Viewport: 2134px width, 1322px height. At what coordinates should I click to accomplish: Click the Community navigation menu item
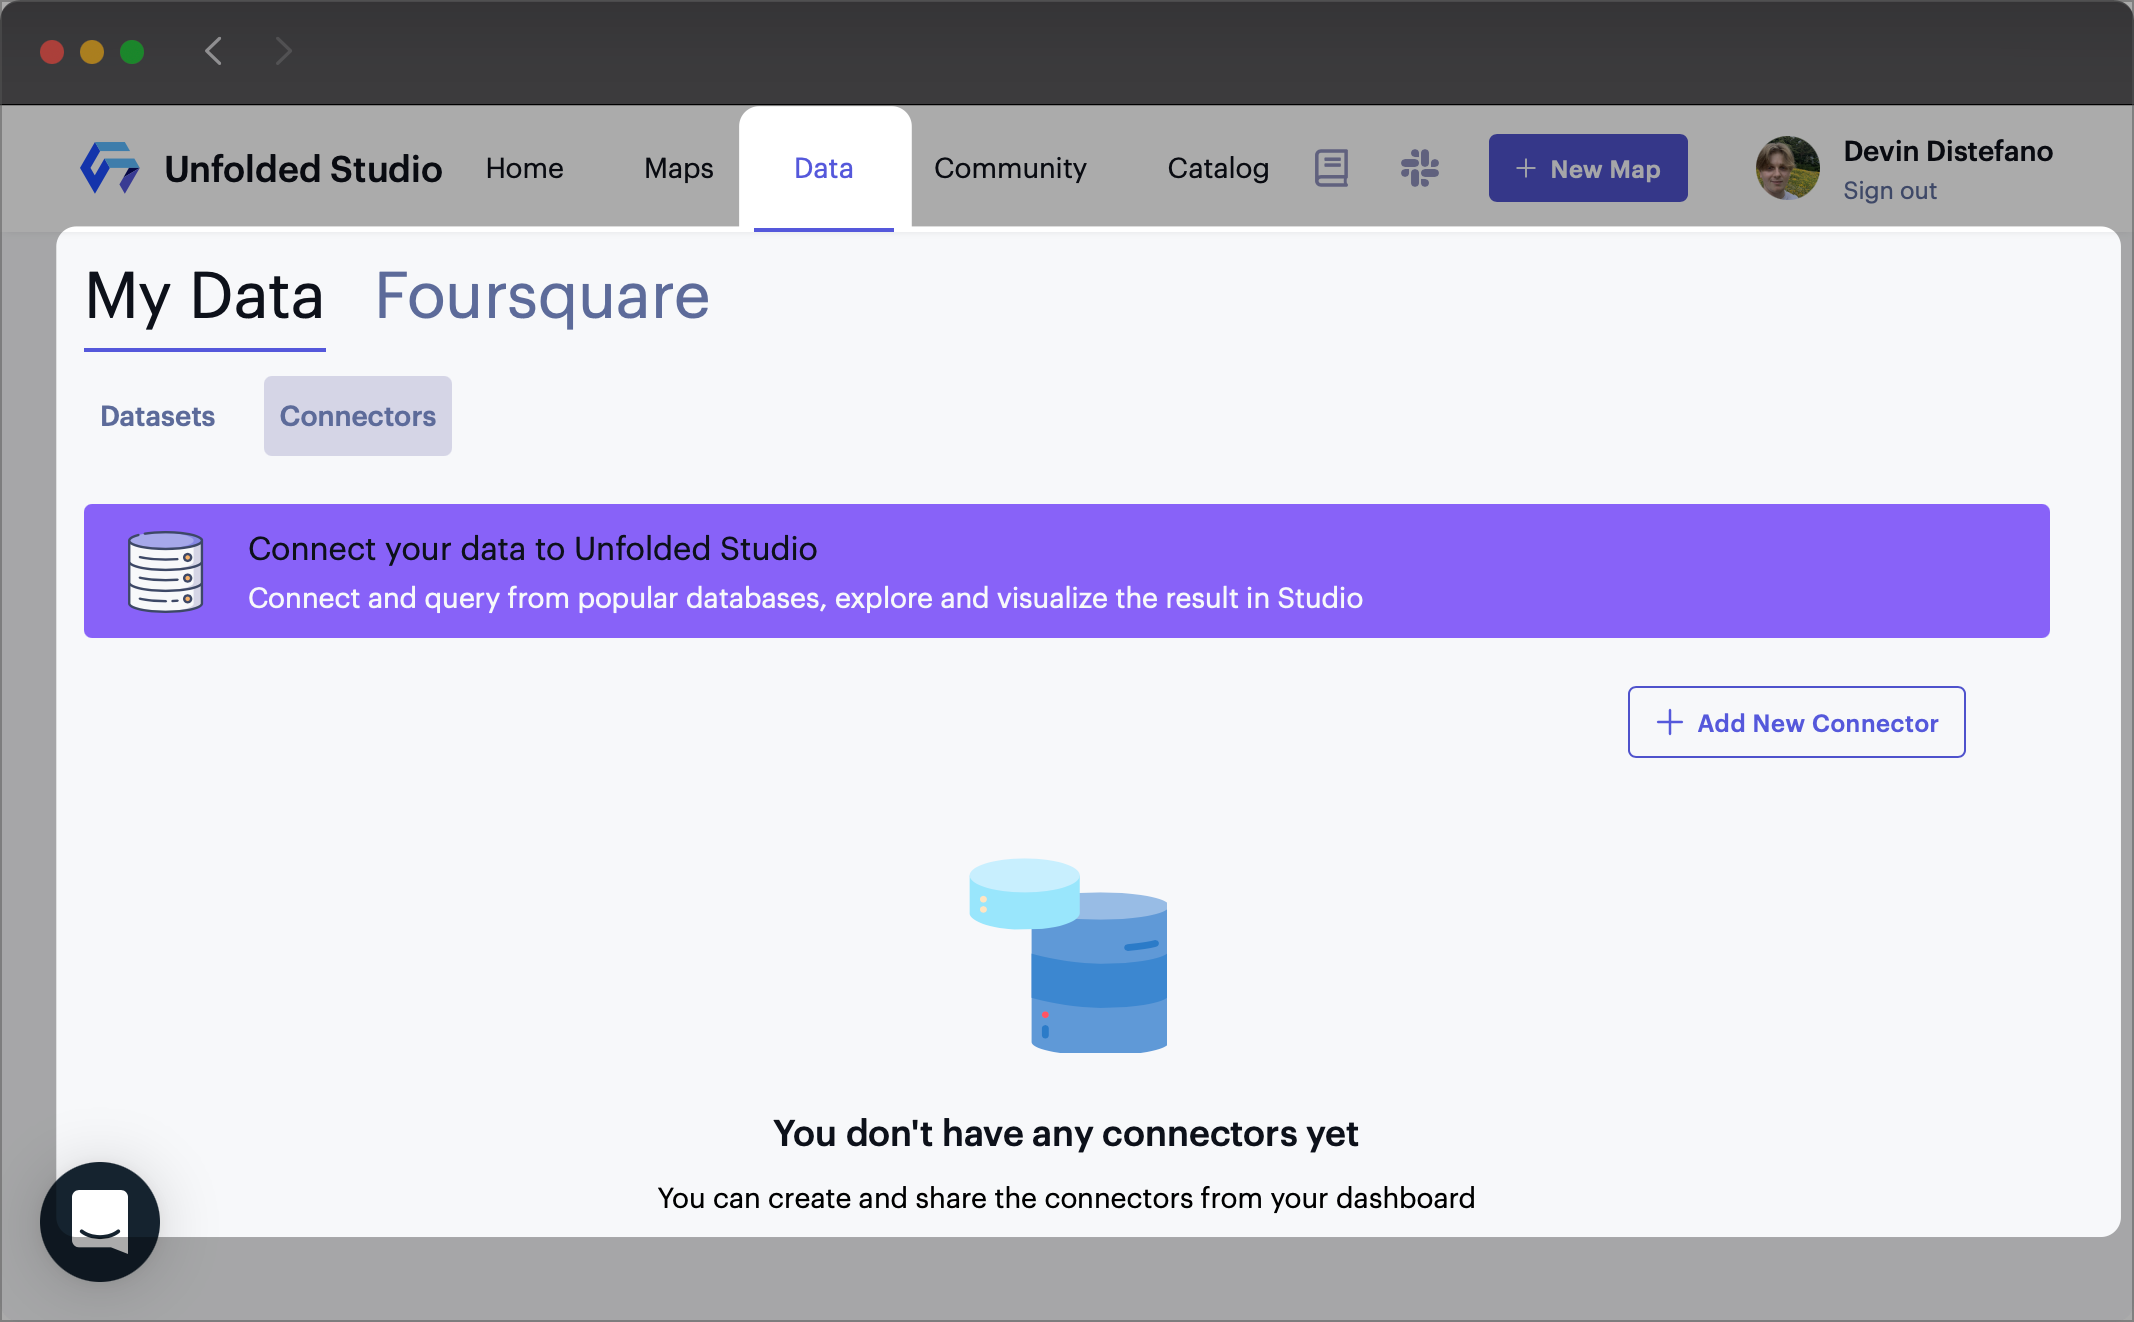click(x=1009, y=168)
